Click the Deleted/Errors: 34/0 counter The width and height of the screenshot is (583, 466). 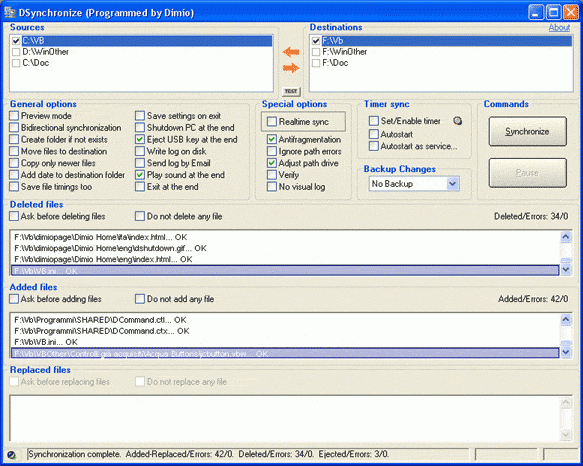531,216
